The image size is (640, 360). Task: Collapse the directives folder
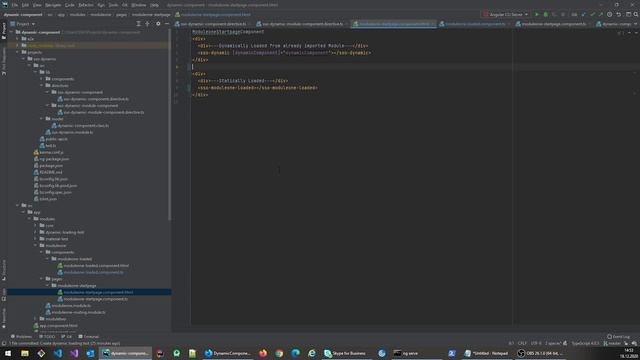click(x=42, y=85)
